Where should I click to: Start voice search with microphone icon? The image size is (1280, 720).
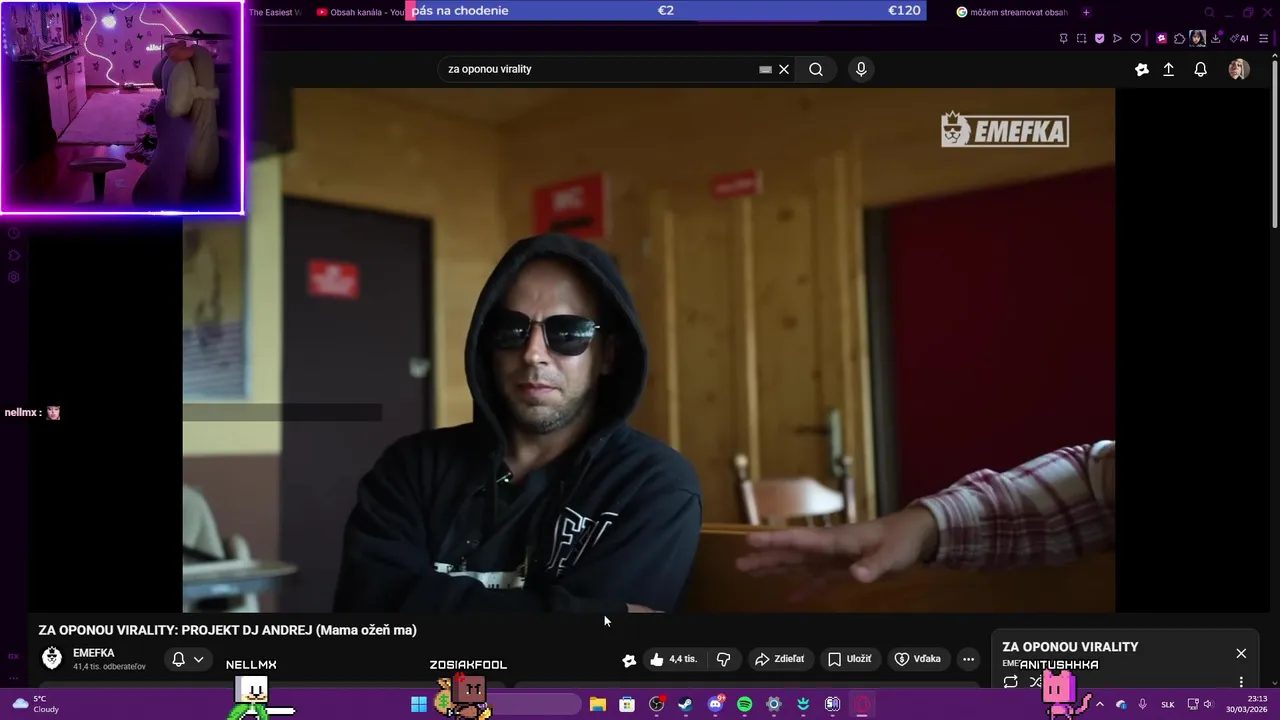coord(861,69)
